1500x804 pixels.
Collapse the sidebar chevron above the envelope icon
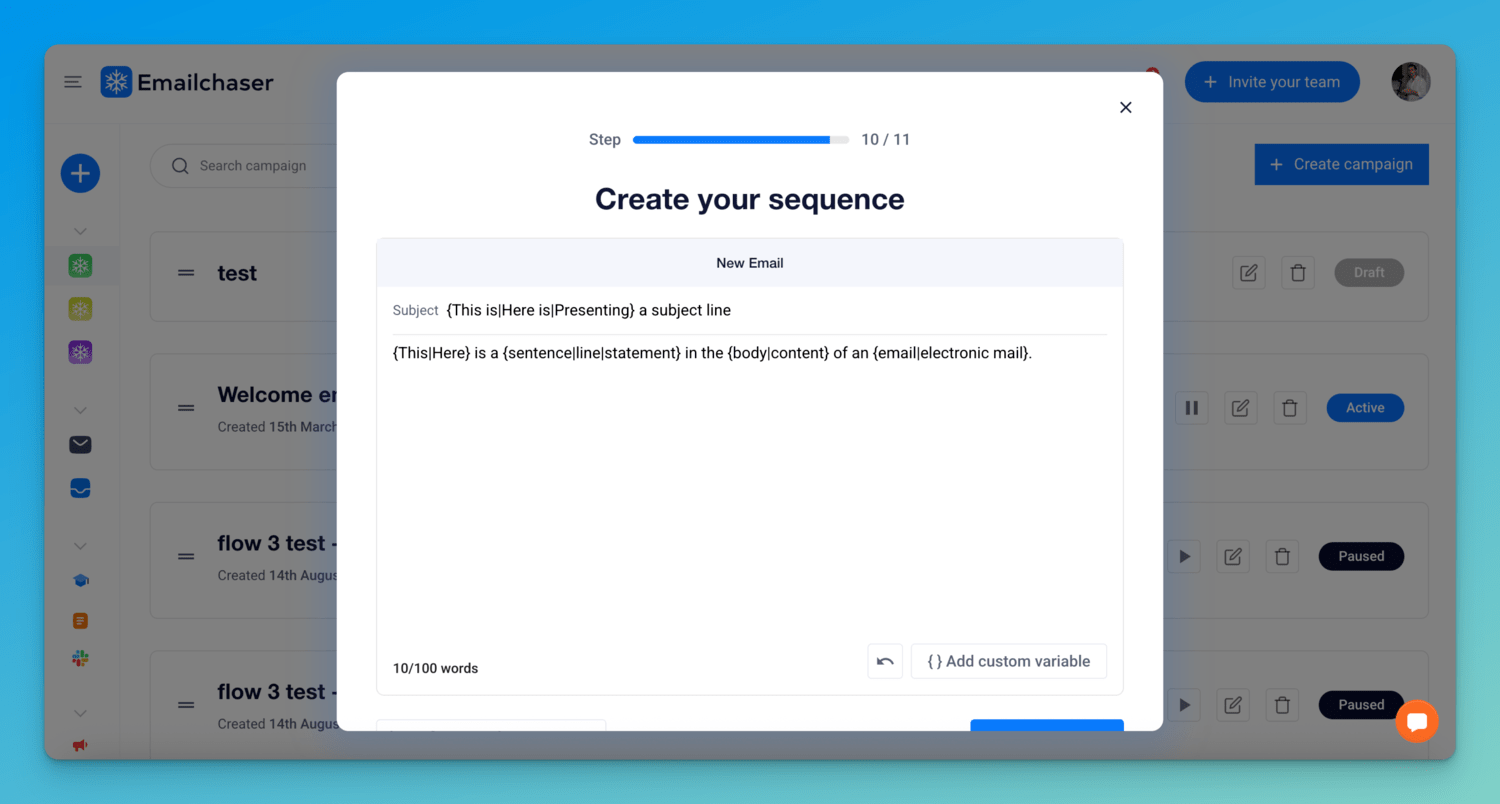point(80,410)
